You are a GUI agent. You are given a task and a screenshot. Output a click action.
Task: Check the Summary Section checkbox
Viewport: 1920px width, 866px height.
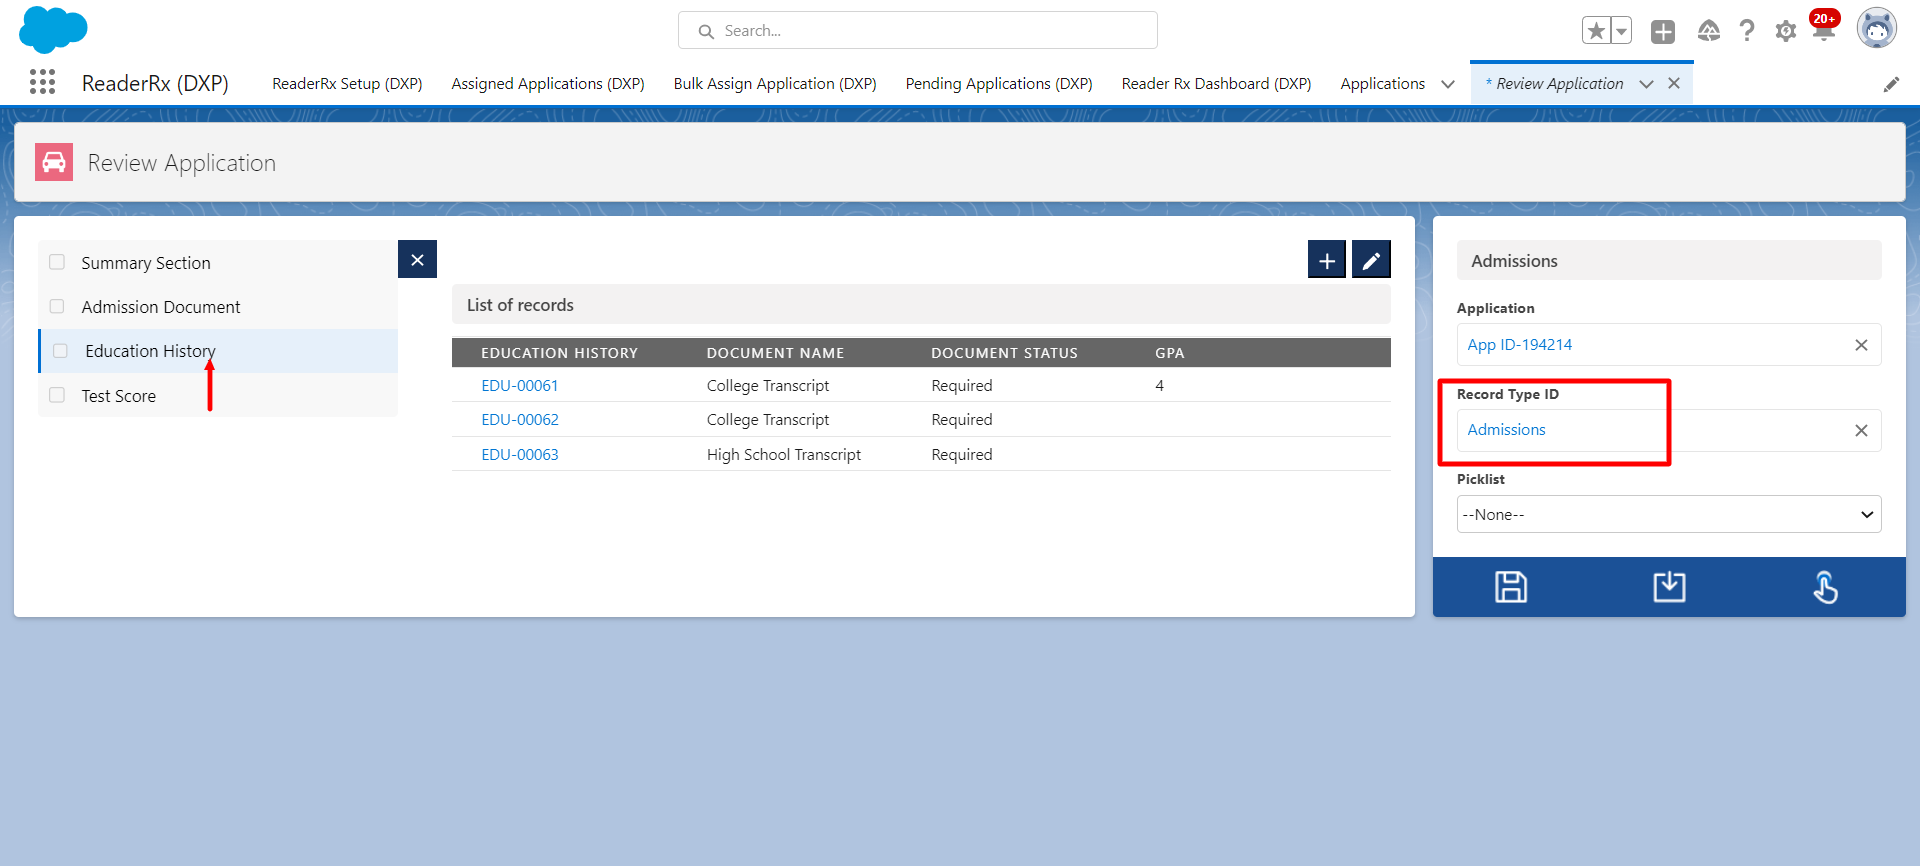point(57,262)
